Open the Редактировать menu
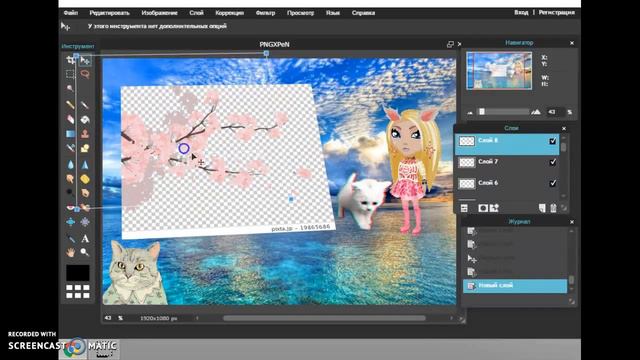The image size is (640, 360). [x=109, y=13]
